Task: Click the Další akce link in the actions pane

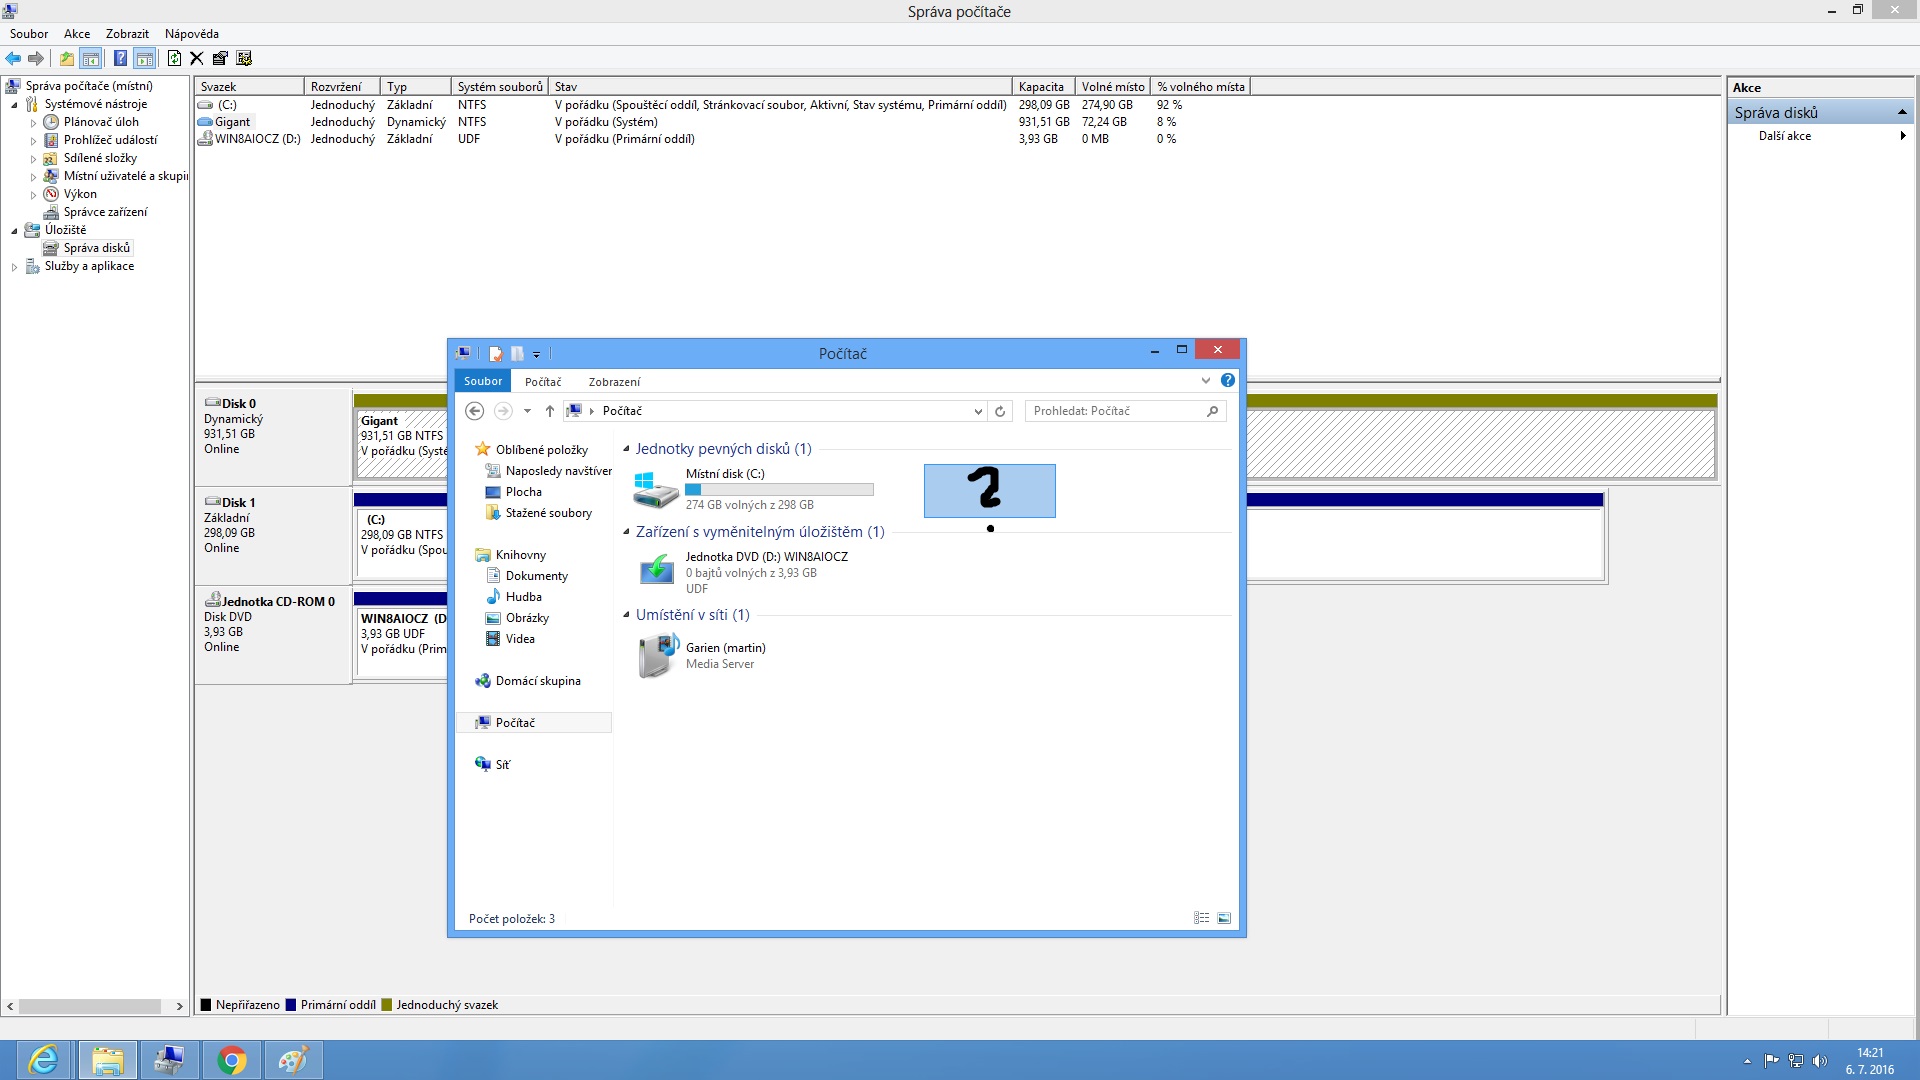Action: (x=1785, y=136)
